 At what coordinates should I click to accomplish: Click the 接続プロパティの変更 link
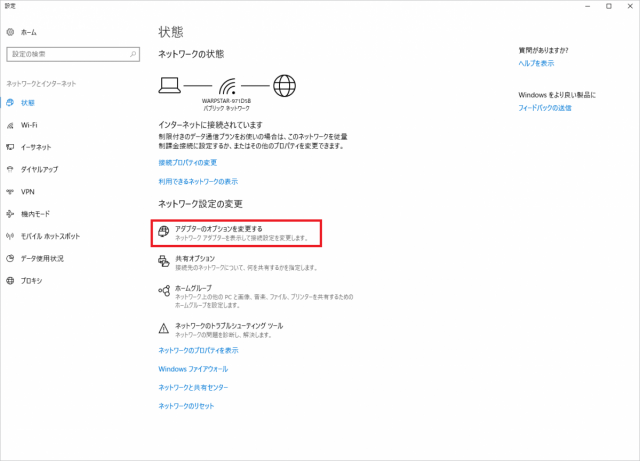(187, 162)
